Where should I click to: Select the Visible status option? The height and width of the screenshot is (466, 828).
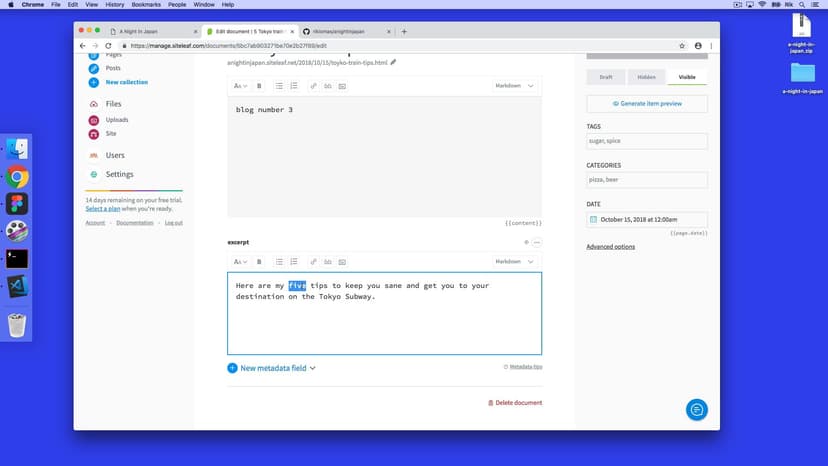(688, 77)
